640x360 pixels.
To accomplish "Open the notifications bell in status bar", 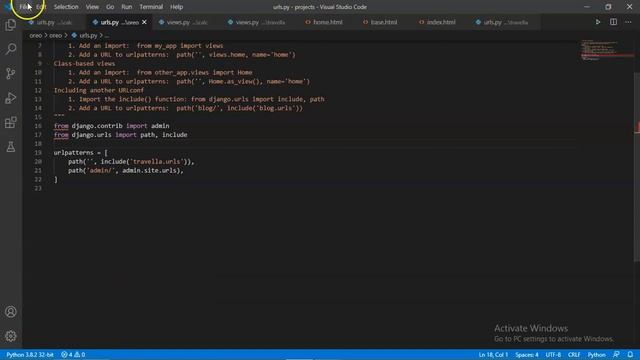I will (630, 355).
